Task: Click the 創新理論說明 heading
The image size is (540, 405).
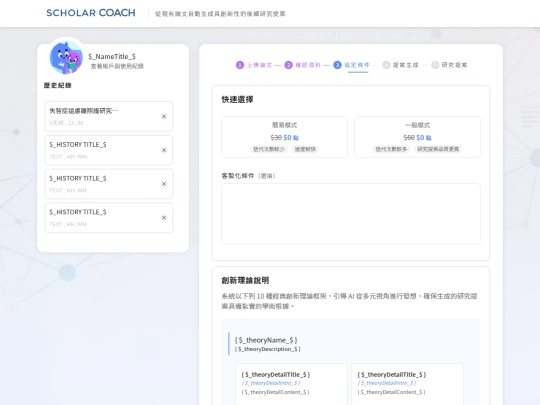Action: 245,280
